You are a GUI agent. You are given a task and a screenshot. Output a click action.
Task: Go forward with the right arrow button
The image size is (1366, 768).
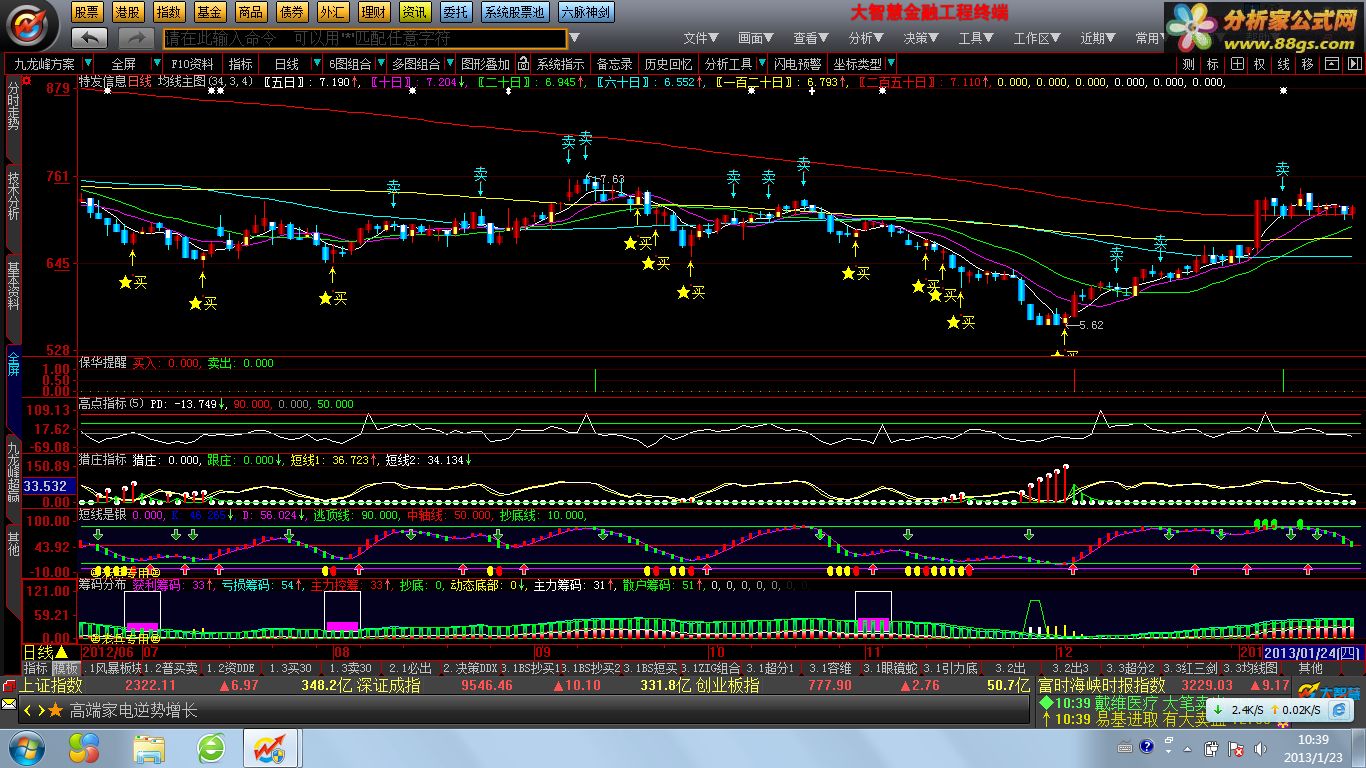click(136, 38)
